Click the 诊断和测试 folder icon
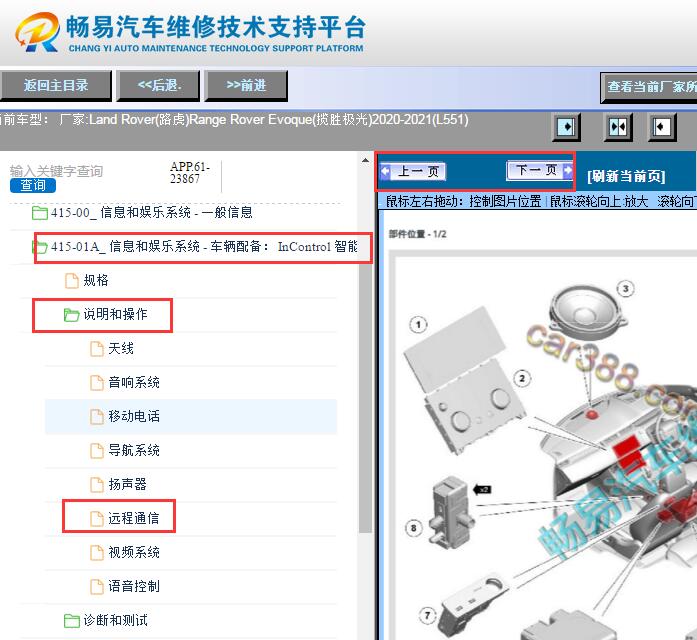 [71, 621]
